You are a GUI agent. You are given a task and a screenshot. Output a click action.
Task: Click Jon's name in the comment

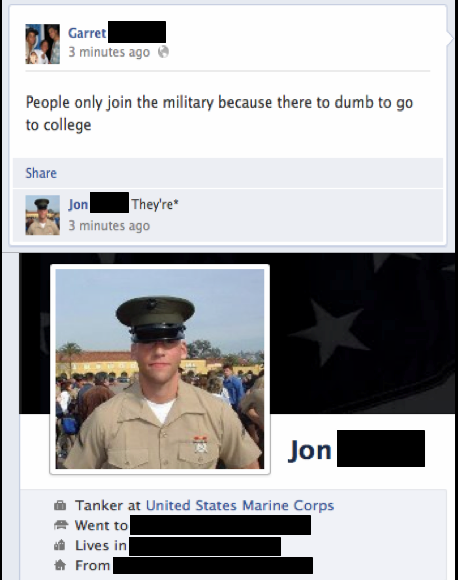pos(78,204)
